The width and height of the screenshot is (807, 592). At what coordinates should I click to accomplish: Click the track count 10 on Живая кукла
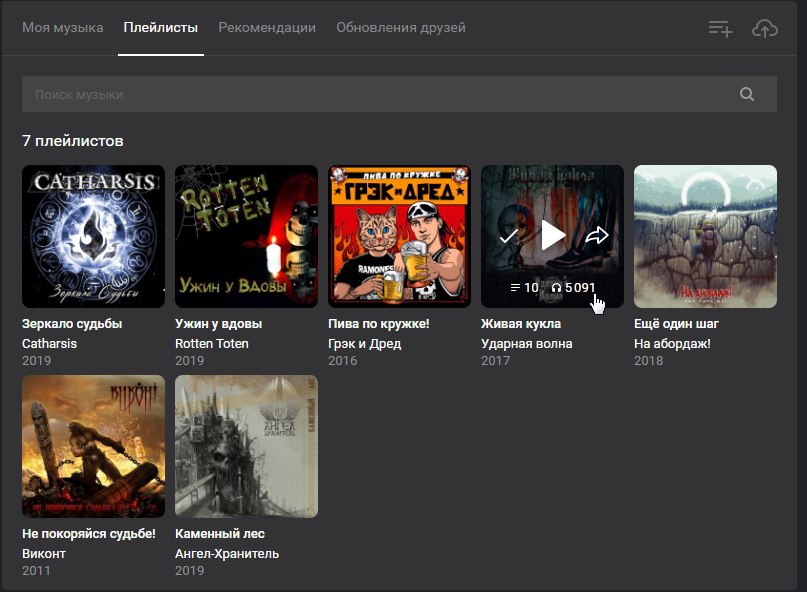524,287
